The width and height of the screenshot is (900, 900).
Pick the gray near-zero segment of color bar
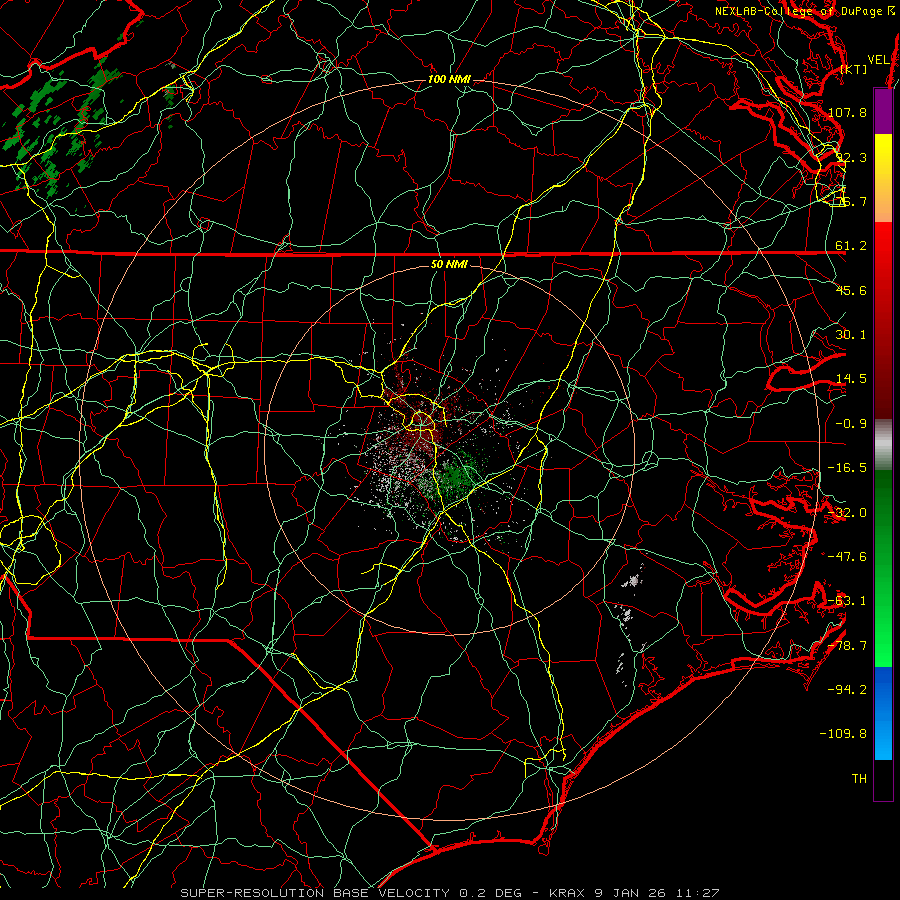click(x=883, y=445)
